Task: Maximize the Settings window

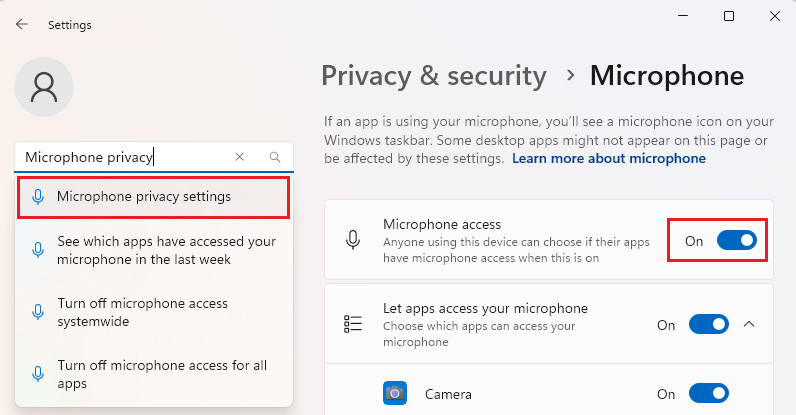Action: 728,16
